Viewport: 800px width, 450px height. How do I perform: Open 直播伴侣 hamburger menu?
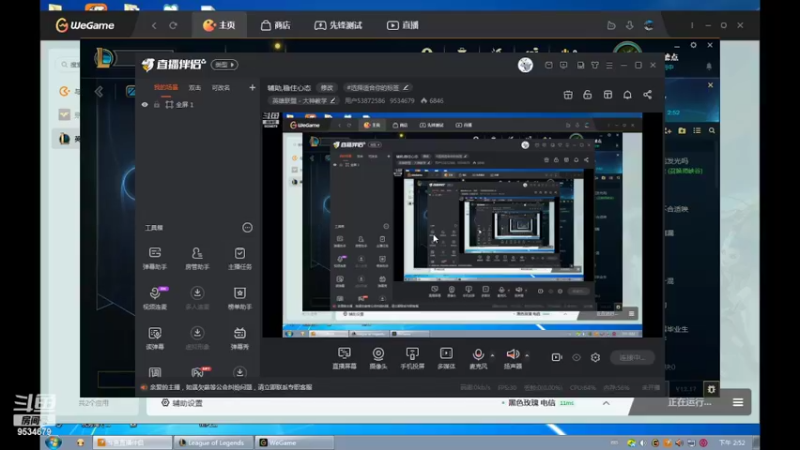(x=609, y=65)
